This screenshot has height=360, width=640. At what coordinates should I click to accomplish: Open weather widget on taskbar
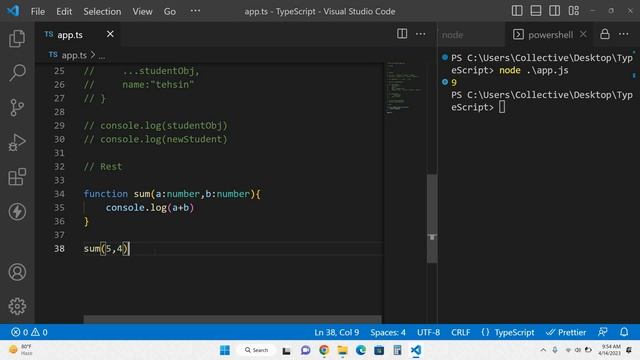(20, 350)
